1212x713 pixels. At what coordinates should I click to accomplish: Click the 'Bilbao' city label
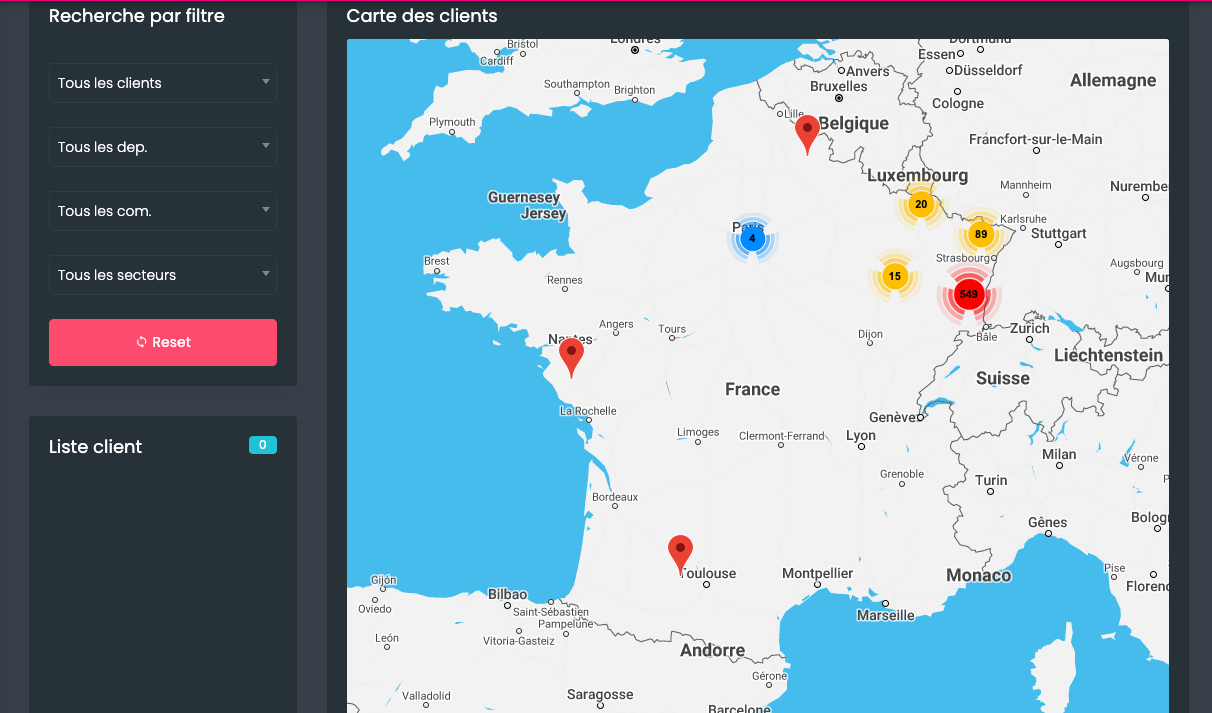tap(508, 595)
